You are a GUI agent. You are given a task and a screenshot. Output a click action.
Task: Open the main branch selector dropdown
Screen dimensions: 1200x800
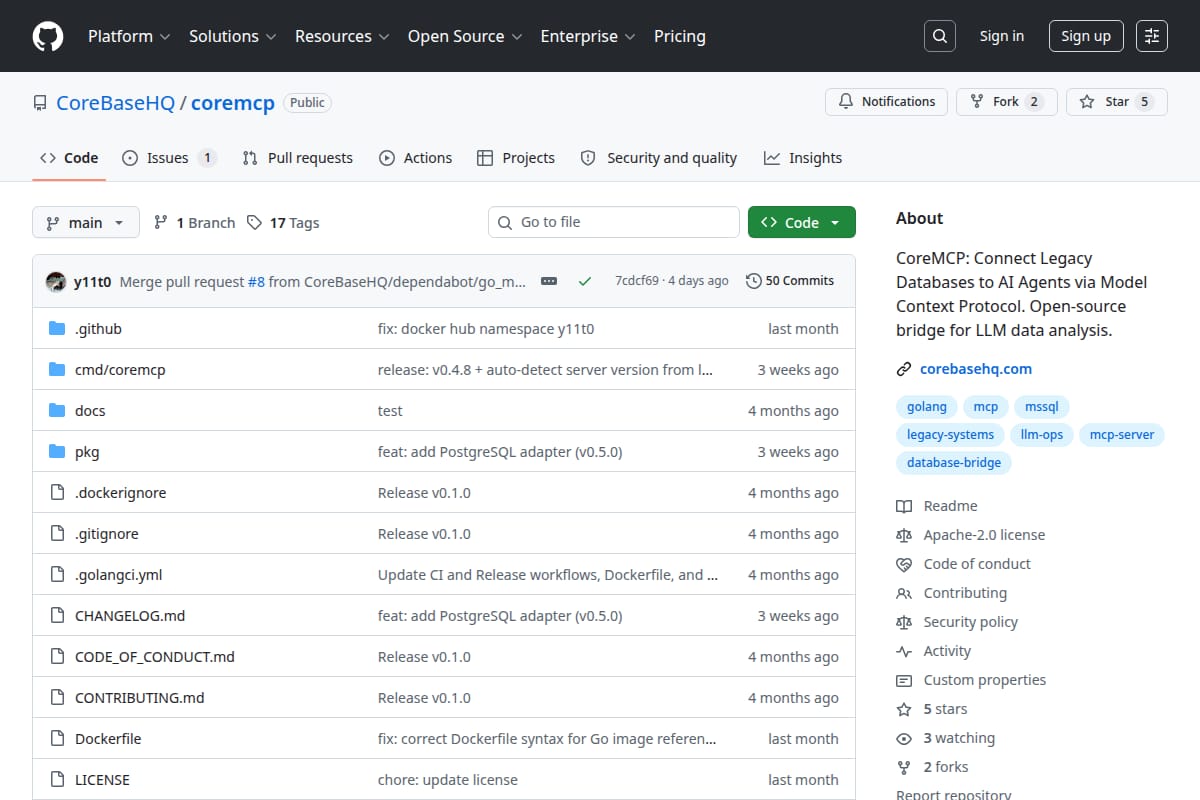[85, 222]
